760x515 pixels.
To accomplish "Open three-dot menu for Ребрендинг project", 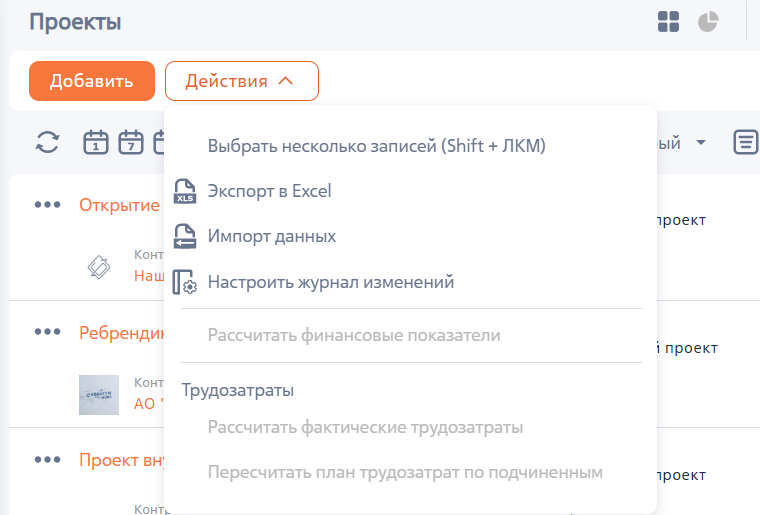I will click(x=48, y=332).
